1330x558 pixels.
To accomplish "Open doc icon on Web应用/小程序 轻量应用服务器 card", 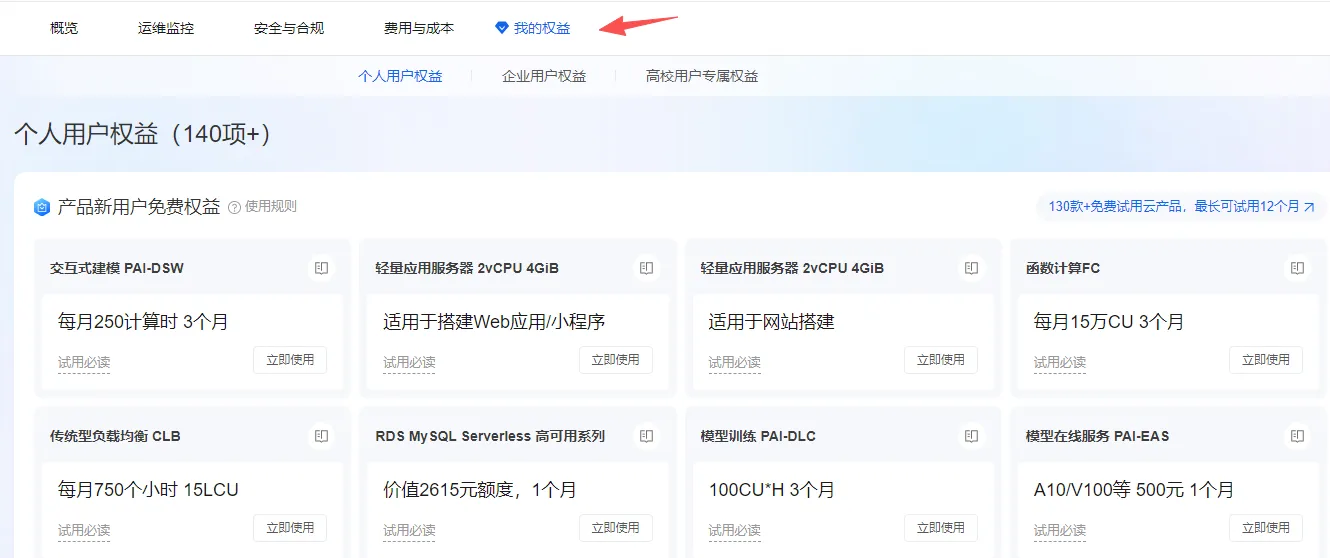I will 647,268.
